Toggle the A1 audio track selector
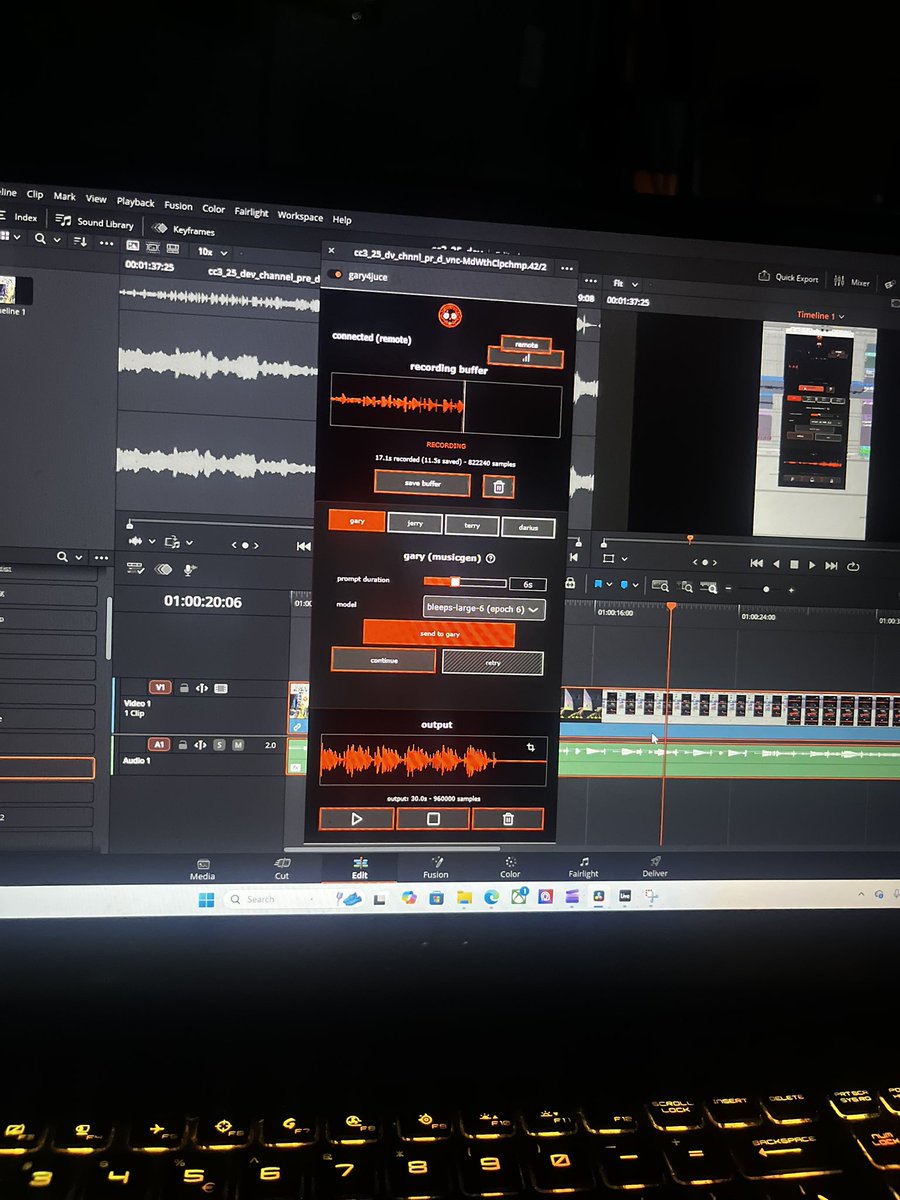This screenshot has width=900, height=1200. tap(159, 744)
